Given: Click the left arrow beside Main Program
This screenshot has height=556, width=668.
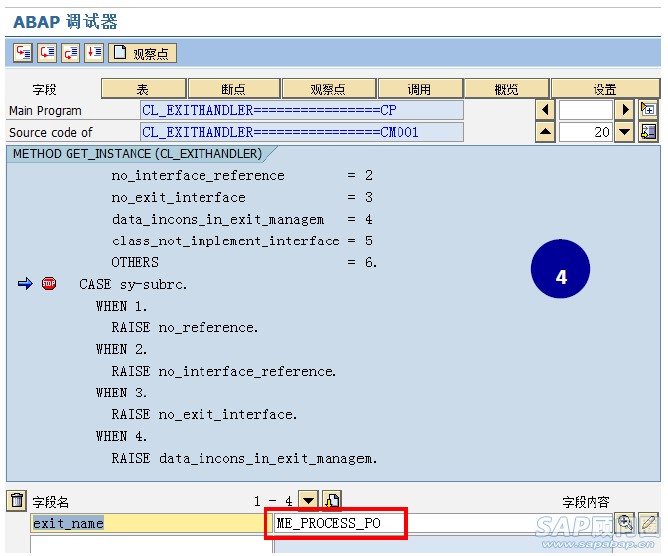Looking at the screenshot, I should (546, 110).
